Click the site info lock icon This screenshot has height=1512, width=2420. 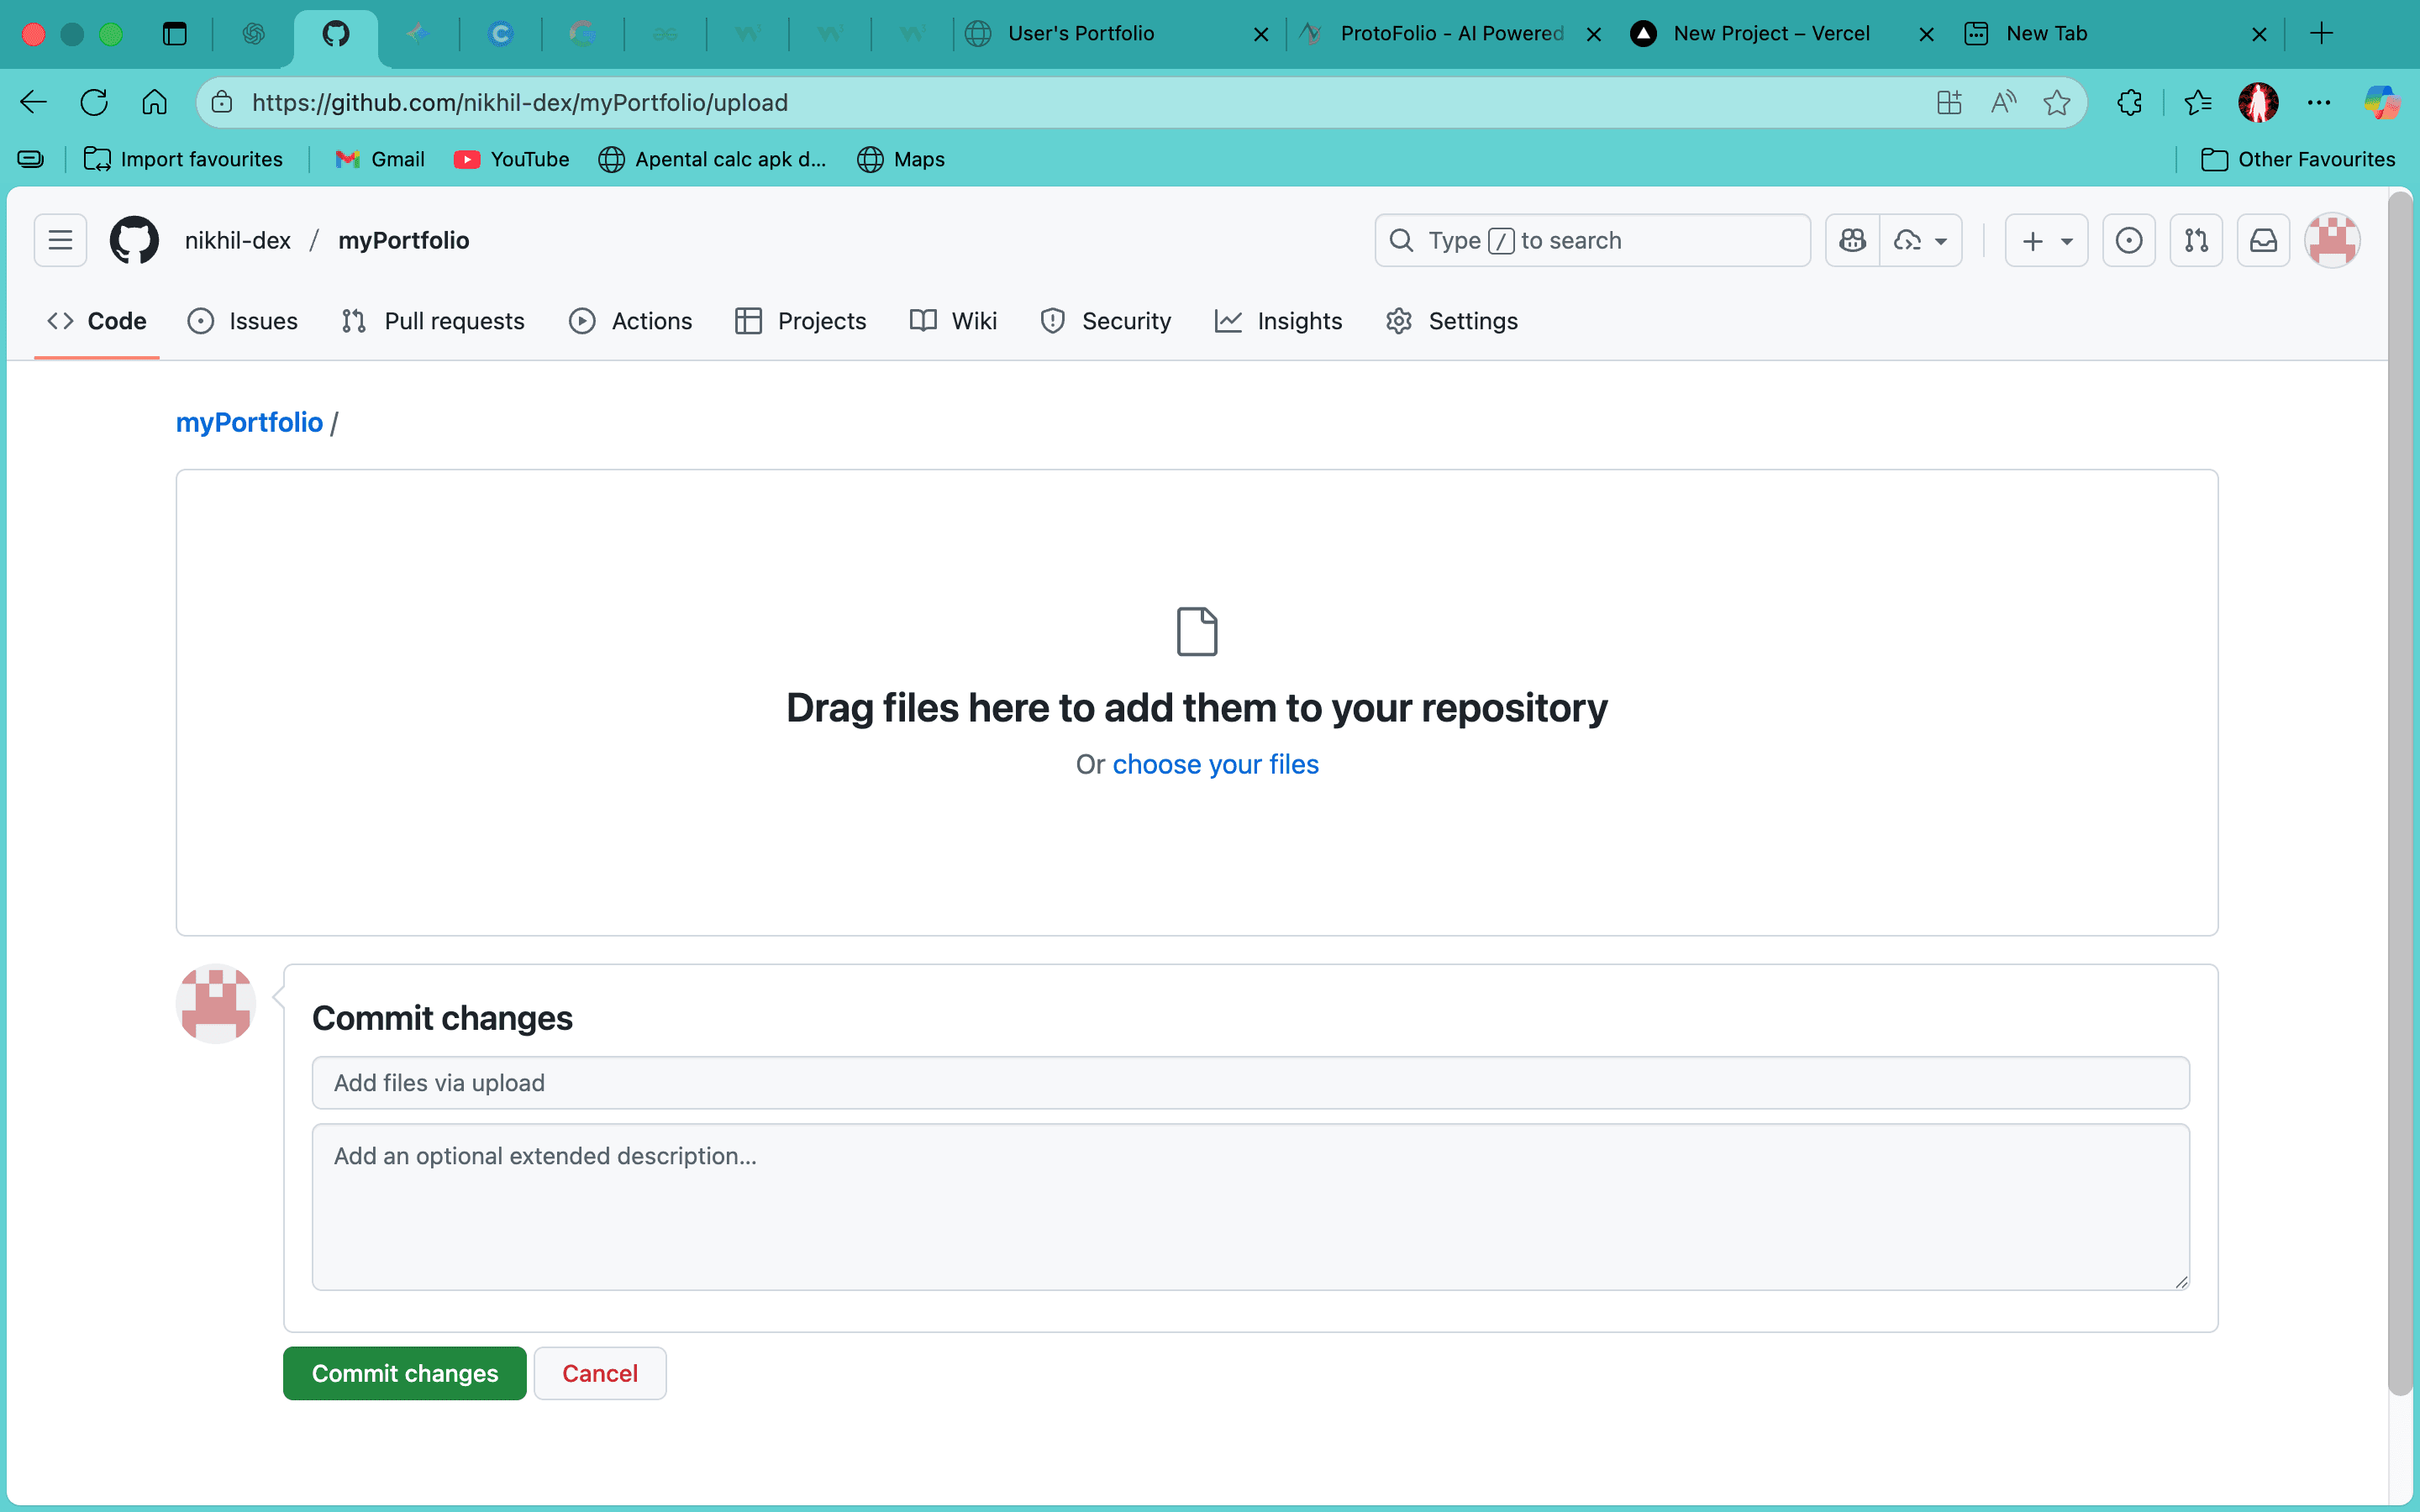(x=222, y=102)
